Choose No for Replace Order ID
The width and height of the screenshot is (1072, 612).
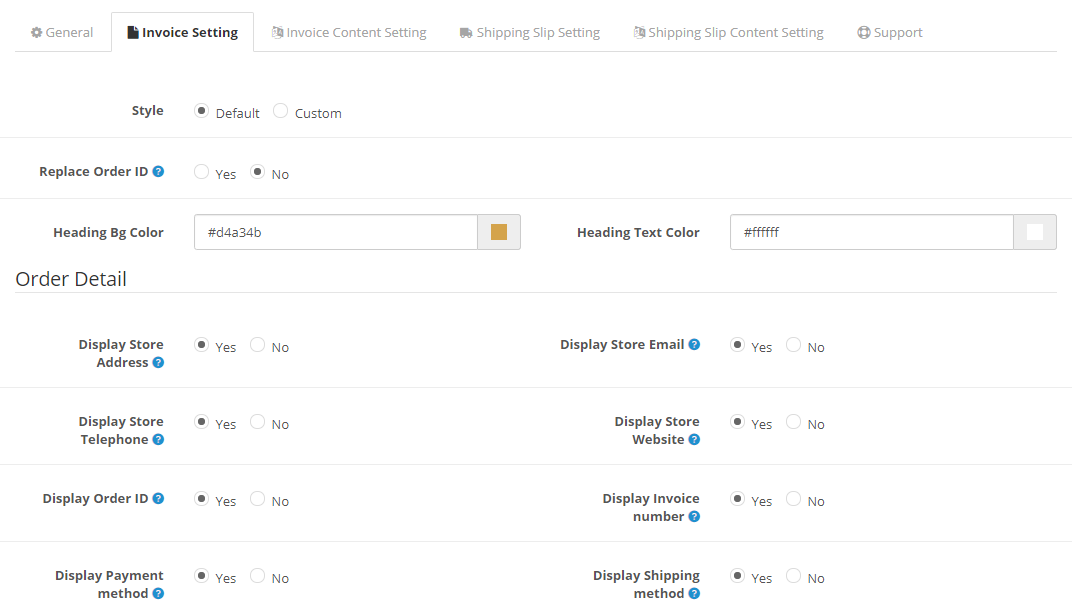257,171
